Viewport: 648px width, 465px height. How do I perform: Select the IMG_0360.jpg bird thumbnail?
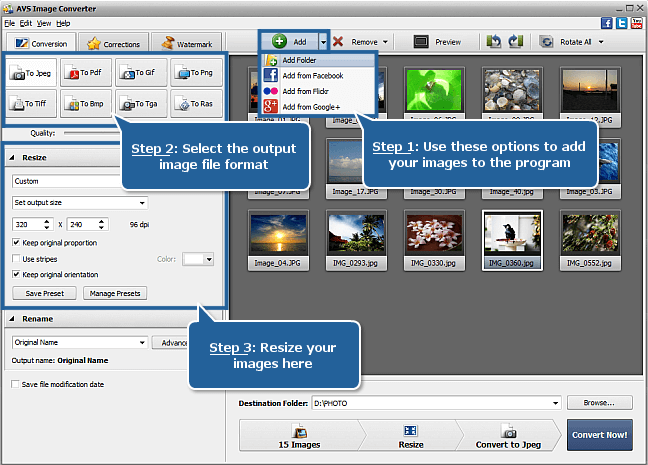512,240
